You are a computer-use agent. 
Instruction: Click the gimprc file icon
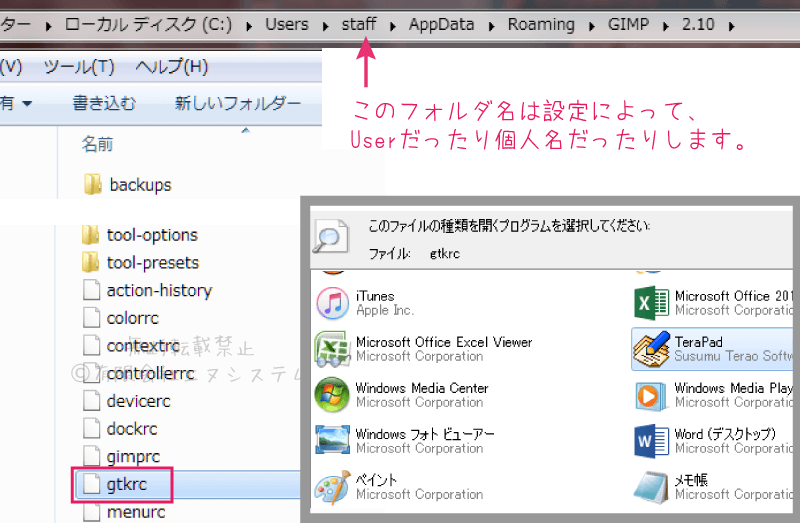(91, 456)
